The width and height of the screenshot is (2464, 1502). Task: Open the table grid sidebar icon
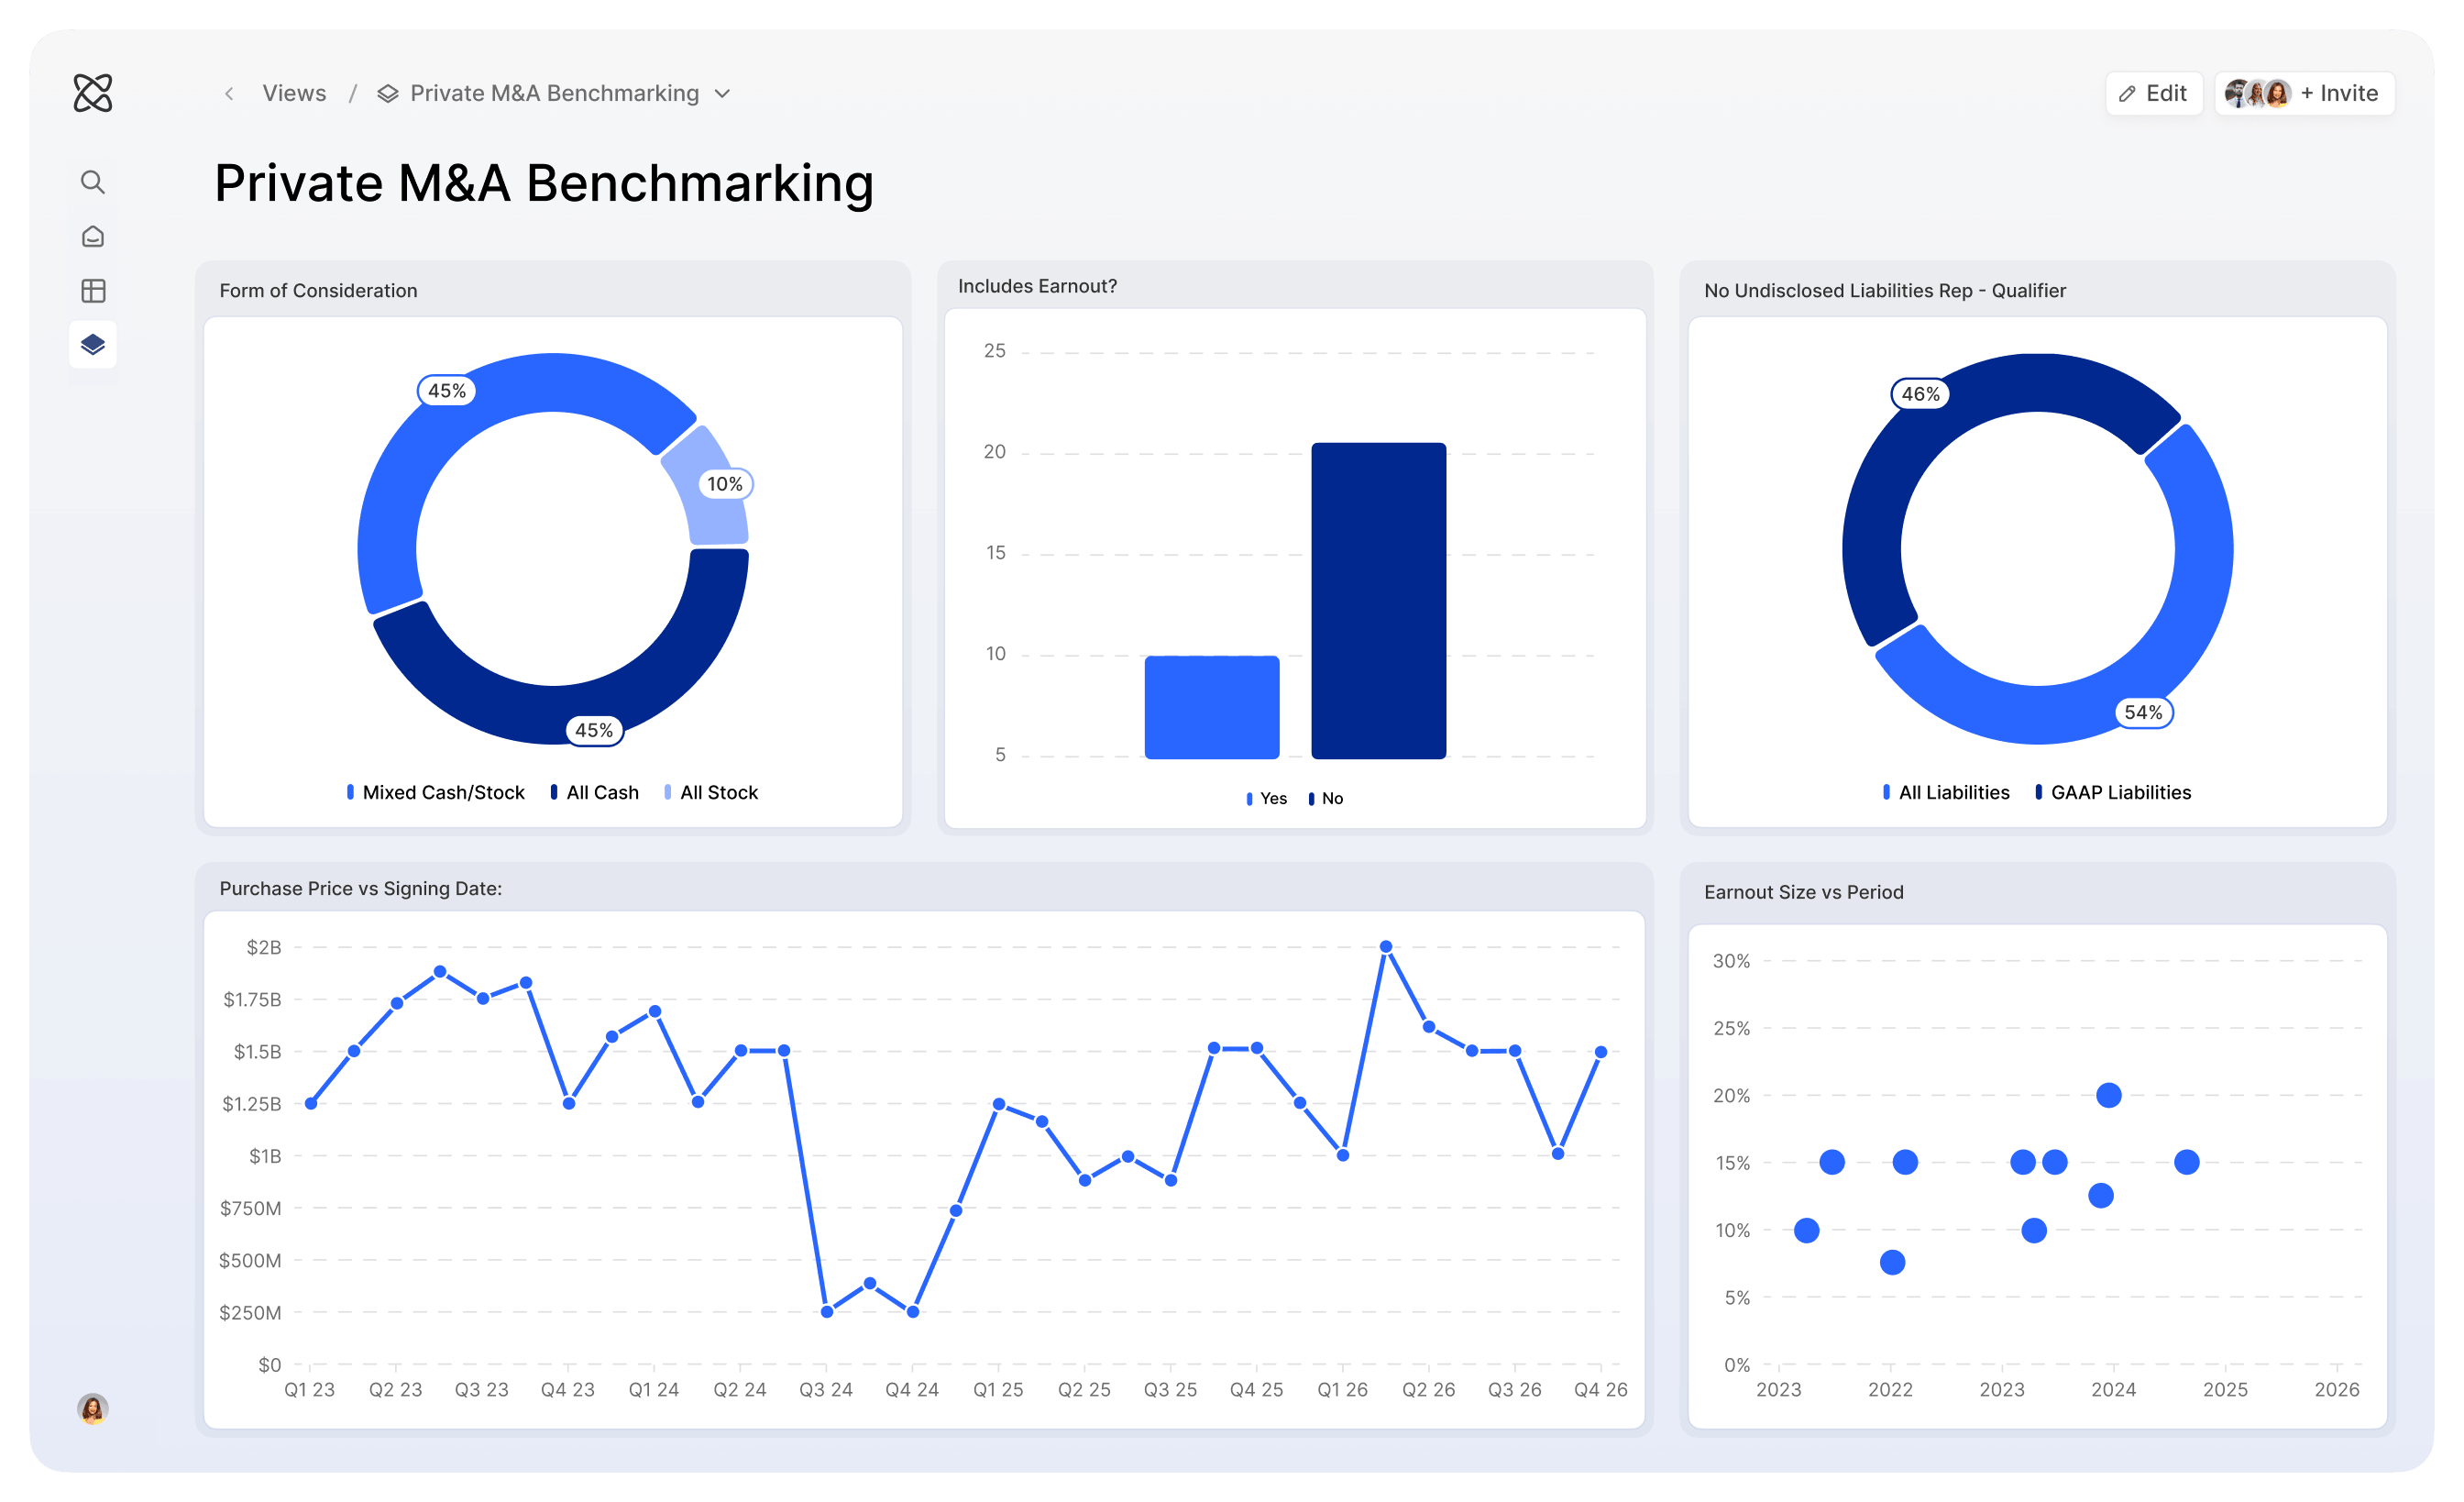pyautogui.click(x=93, y=291)
